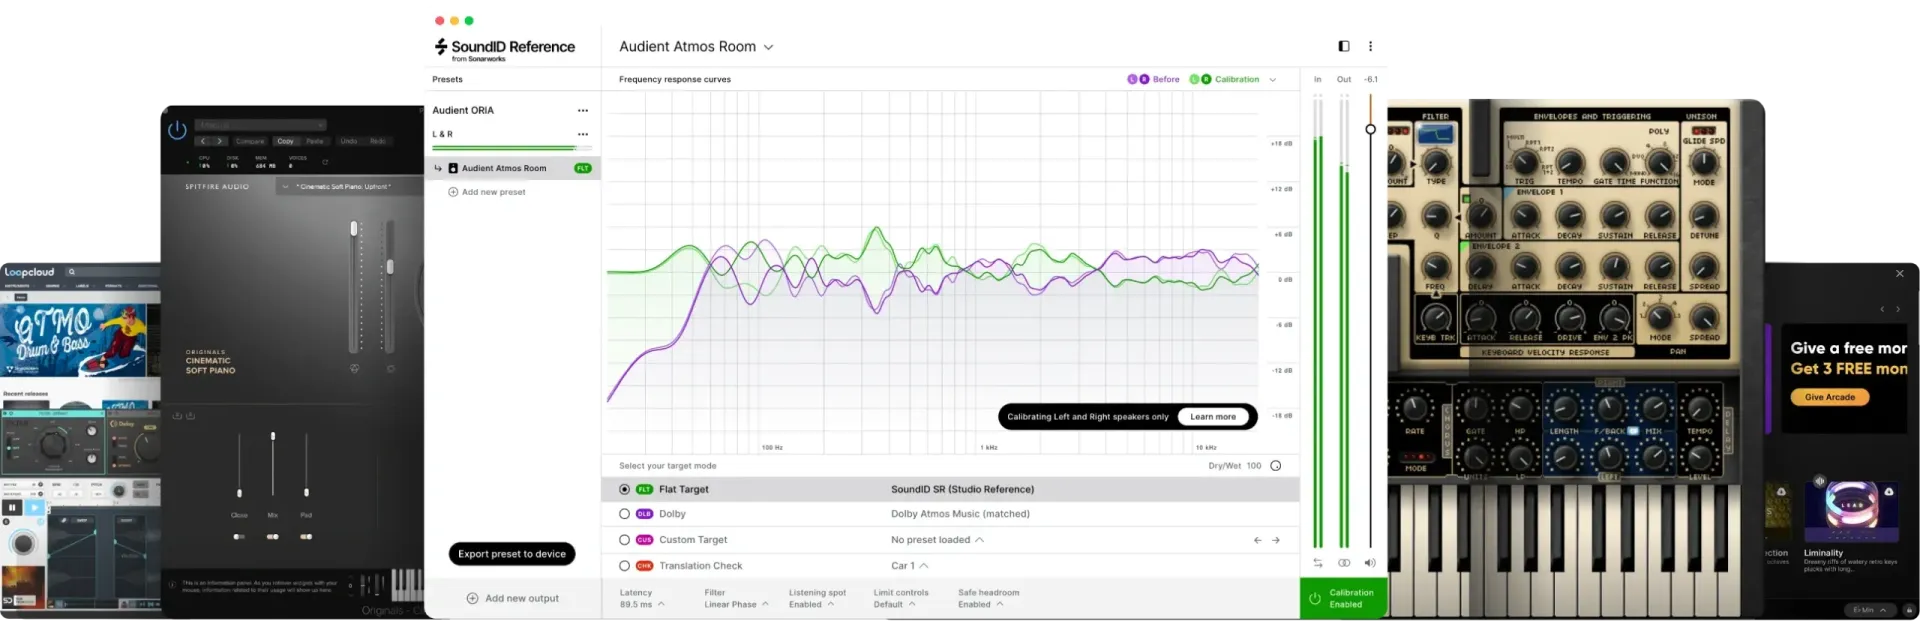Screen dimensions: 1920x621
Task: Expand the Audient Atmos Room title dropdown
Action: coord(768,47)
